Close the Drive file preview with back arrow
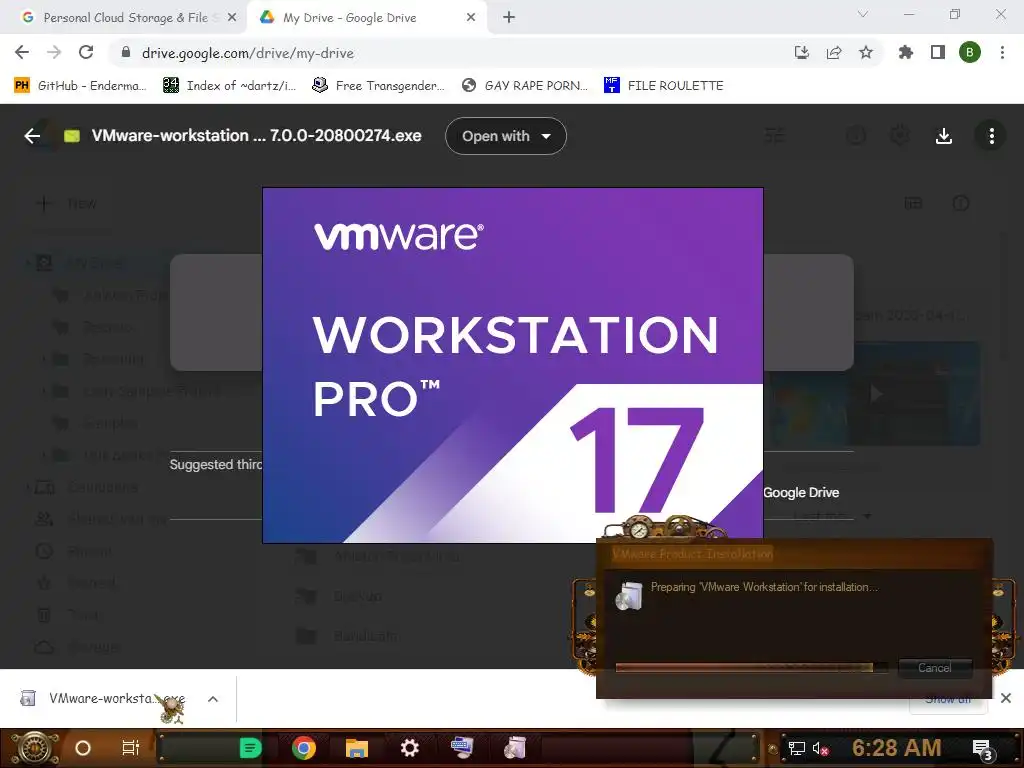The height and width of the screenshot is (768, 1024). 32,136
